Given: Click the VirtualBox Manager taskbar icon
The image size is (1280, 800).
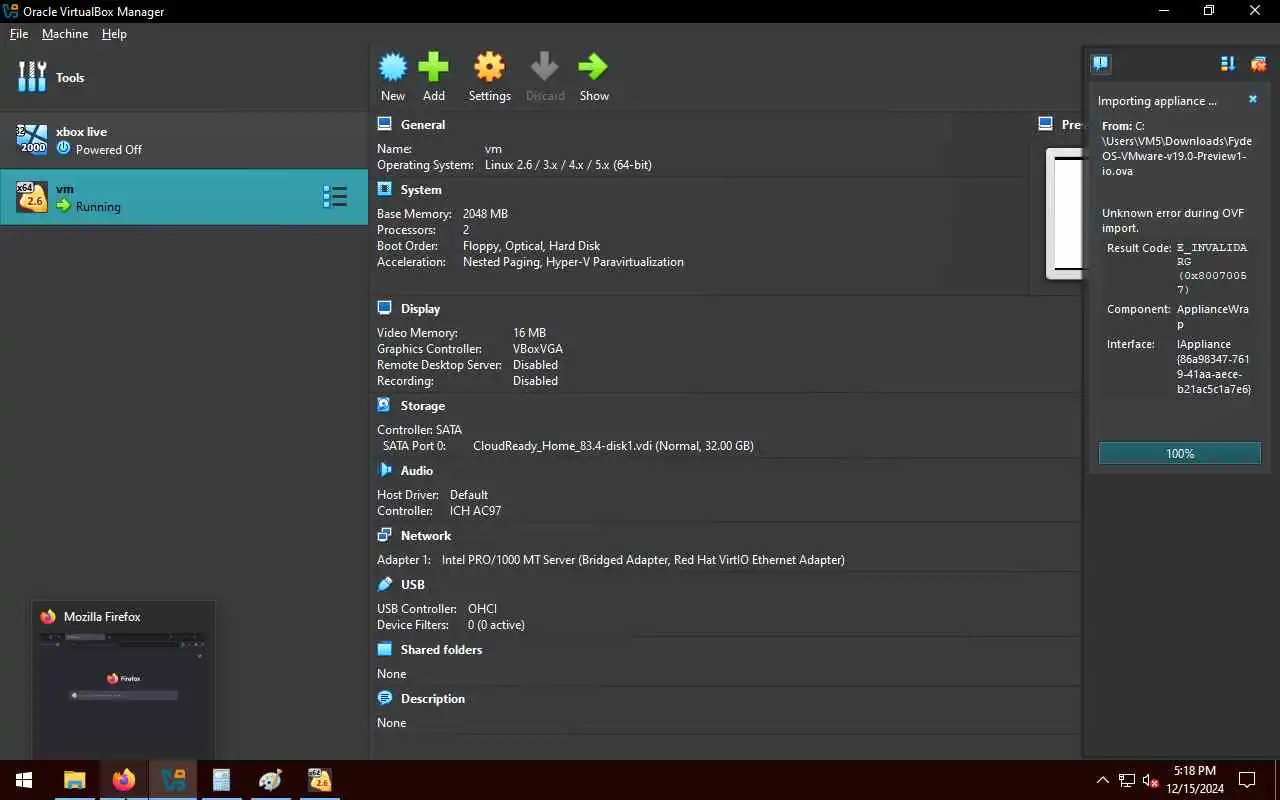Looking at the screenshot, I should [173, 780].
